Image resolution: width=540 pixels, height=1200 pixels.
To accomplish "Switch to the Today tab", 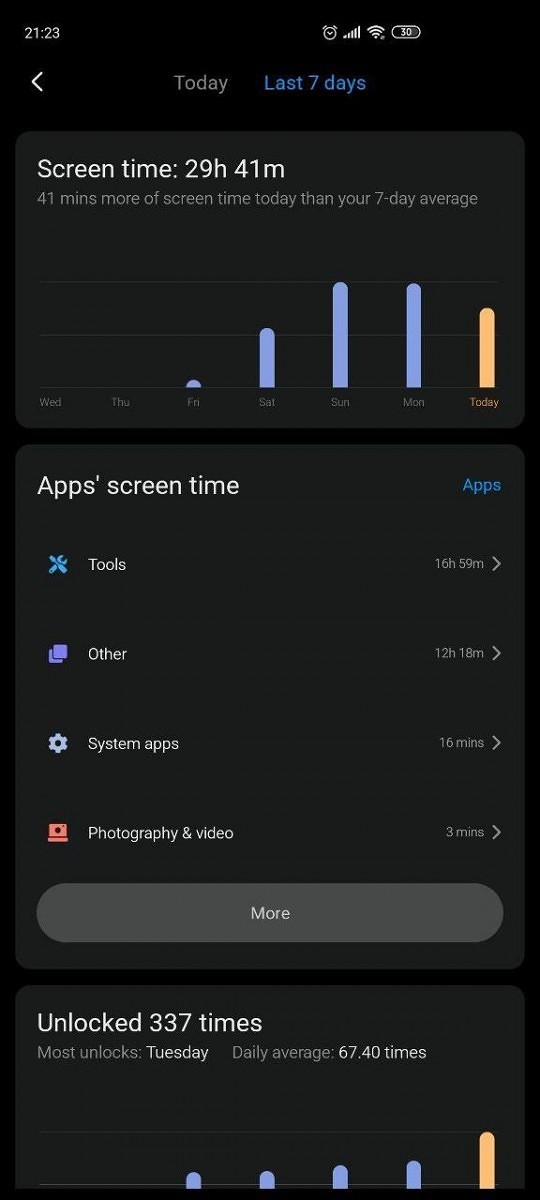I will click(201, 83).
